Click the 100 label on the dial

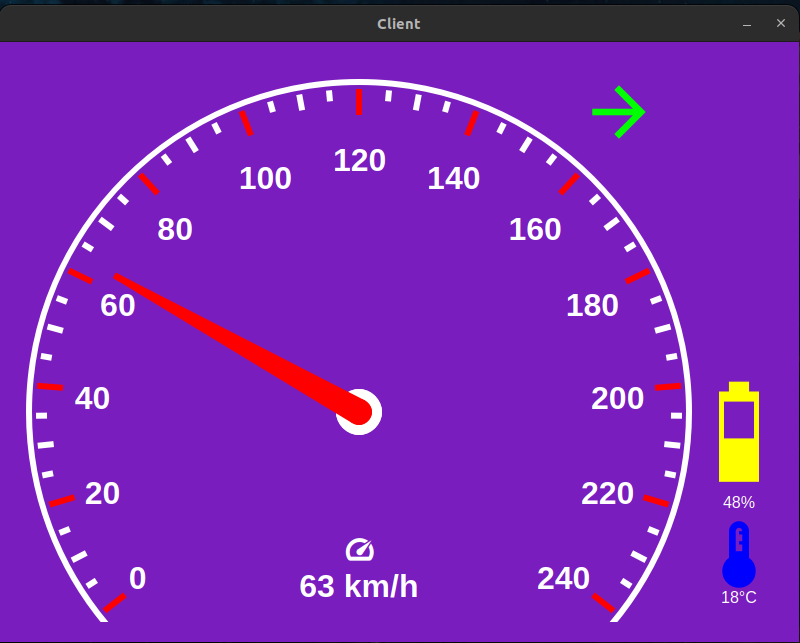tap(265, 179)
